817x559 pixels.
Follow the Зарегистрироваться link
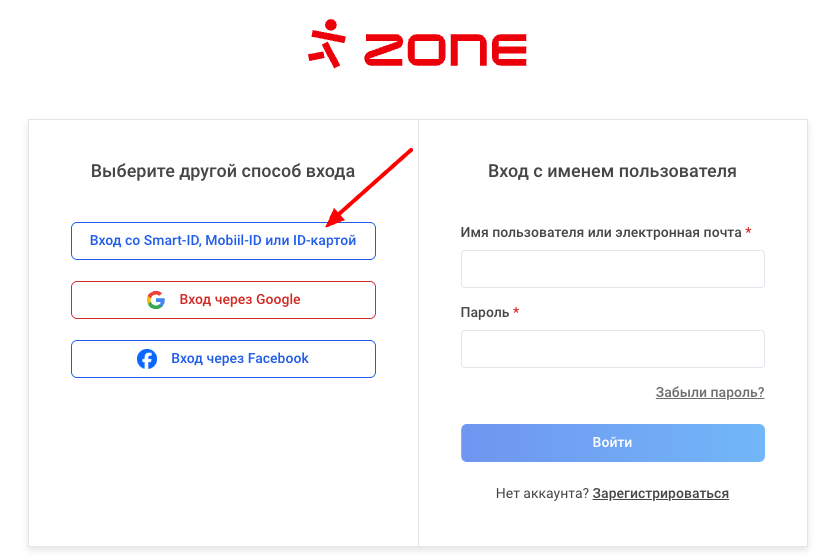click(661, 493)
